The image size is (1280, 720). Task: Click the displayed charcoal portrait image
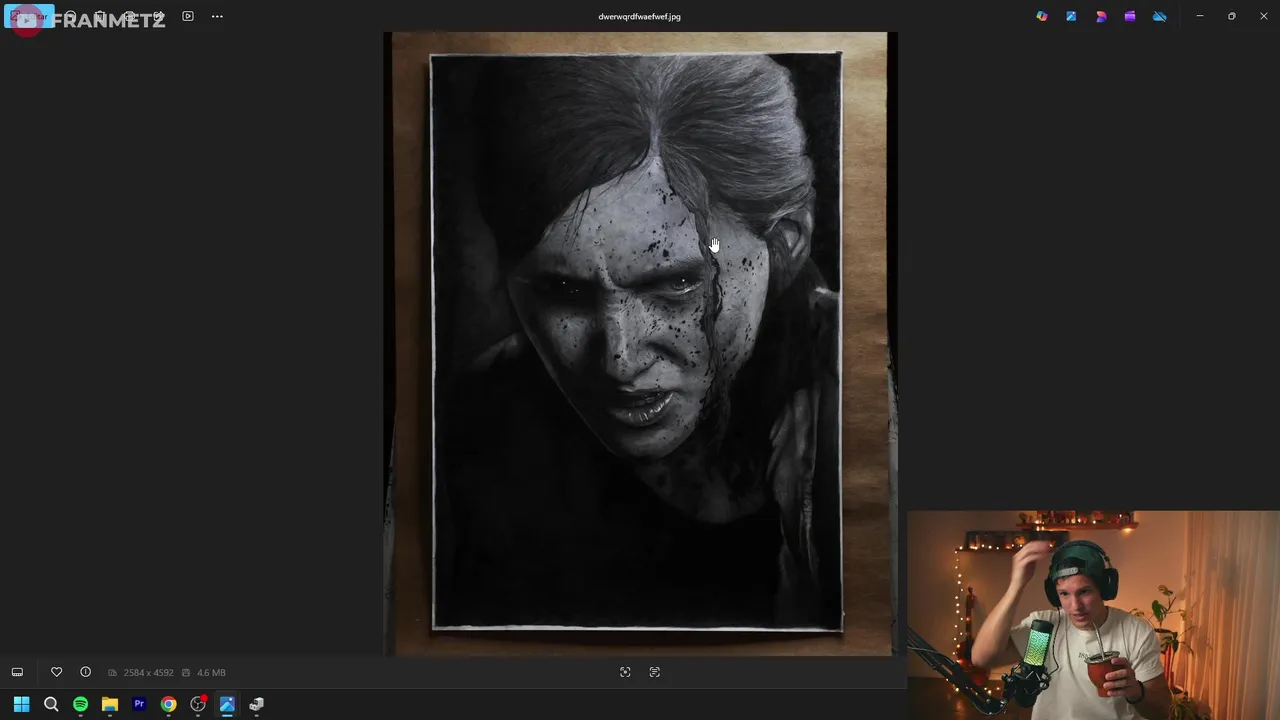(x=640, y=344)
